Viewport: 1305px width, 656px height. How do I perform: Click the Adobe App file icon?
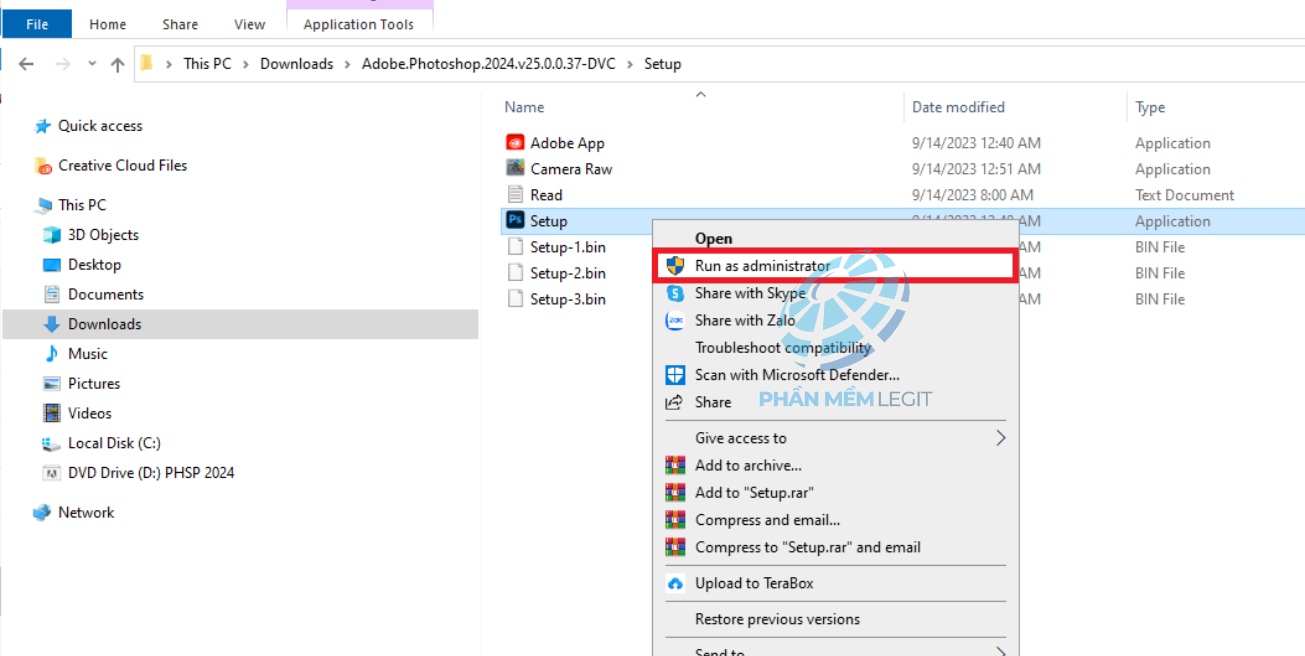(x=515, y=143)
